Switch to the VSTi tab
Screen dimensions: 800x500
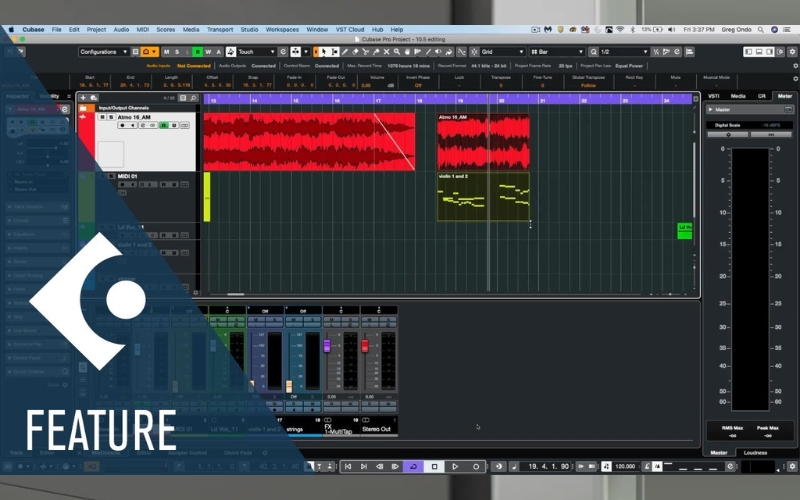pyautogui.click(x=714, y=96)
